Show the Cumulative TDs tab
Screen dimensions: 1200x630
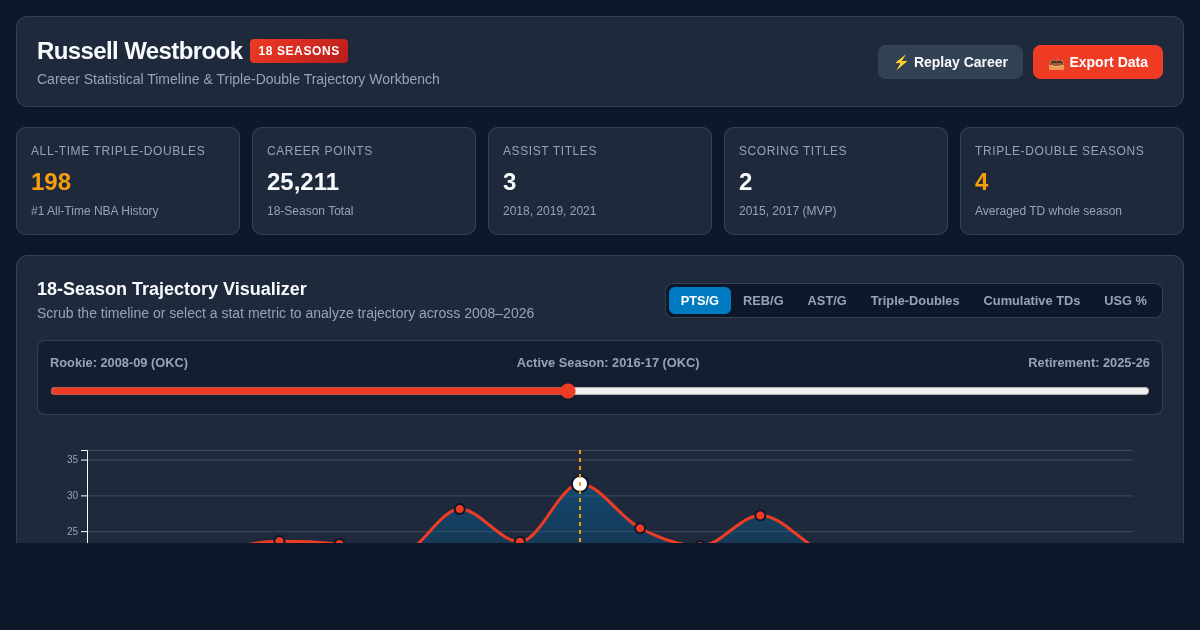1032,300
